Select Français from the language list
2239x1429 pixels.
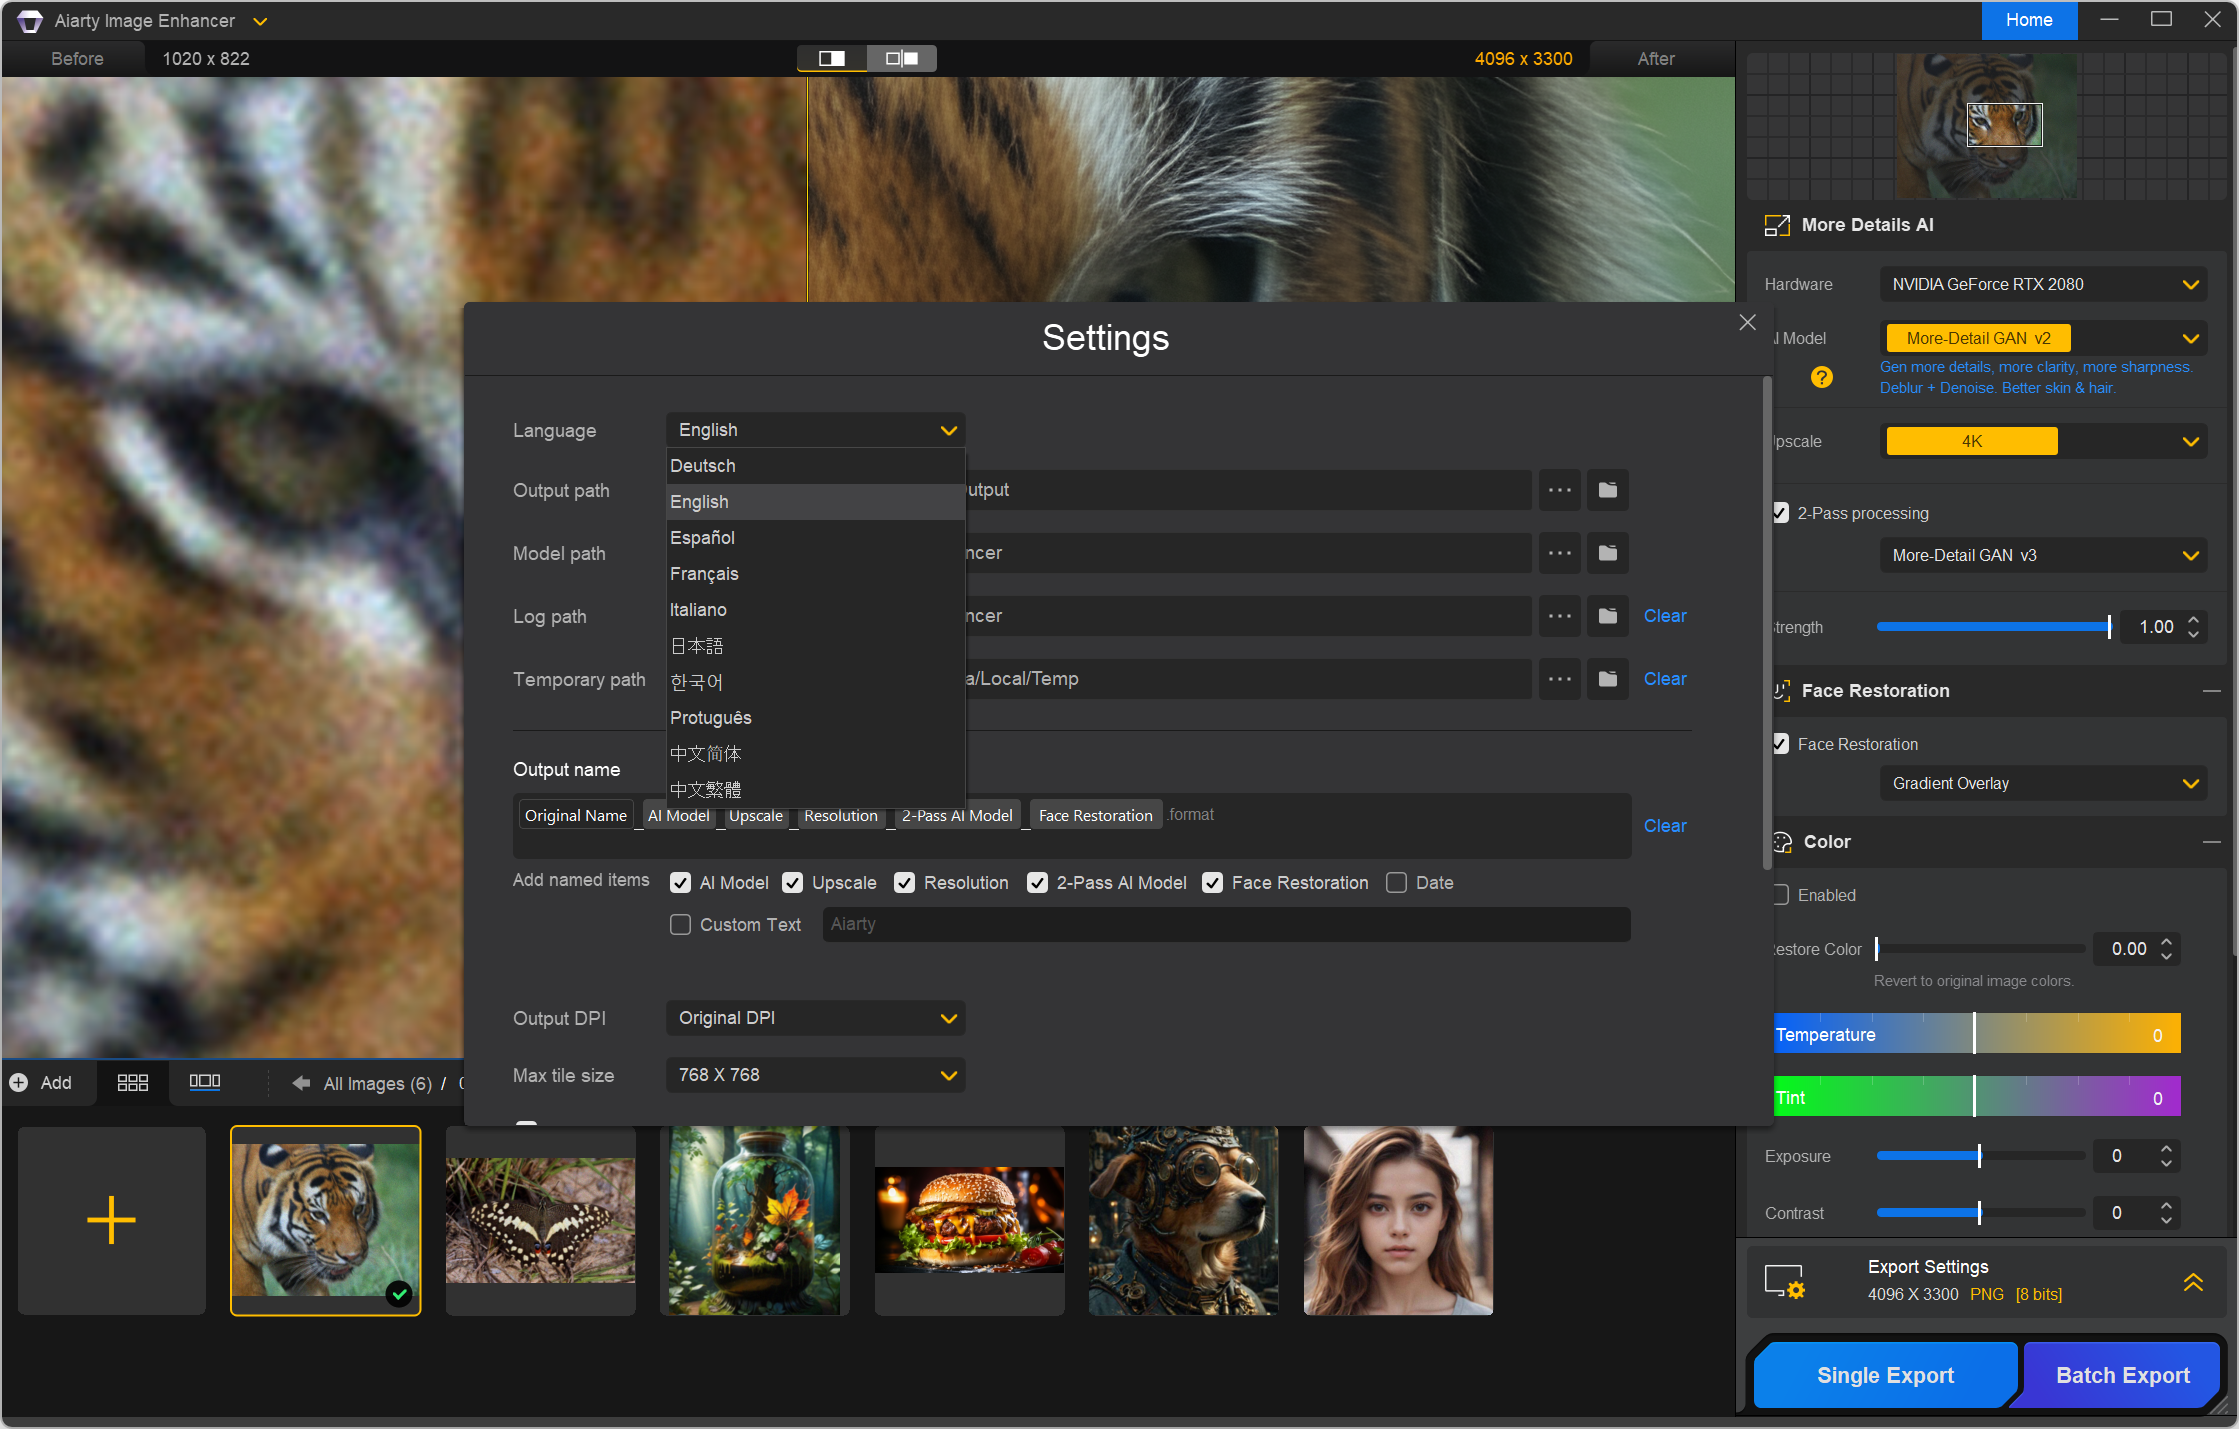tap(704, 574)
